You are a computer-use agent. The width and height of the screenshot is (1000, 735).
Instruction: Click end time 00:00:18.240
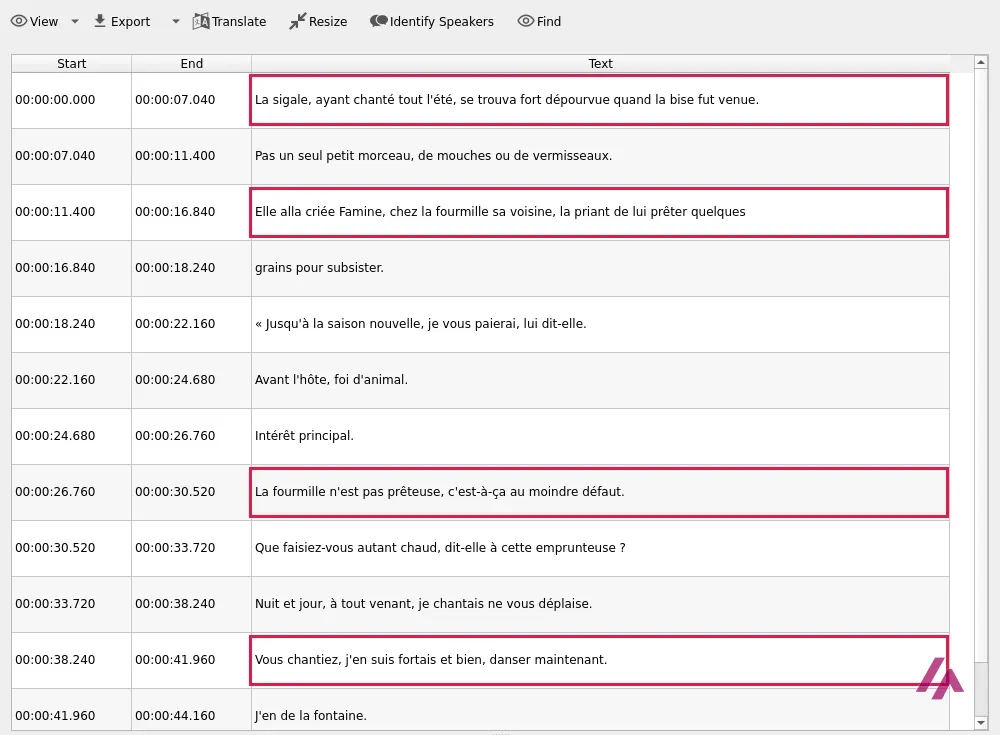[x=175, y=268]
